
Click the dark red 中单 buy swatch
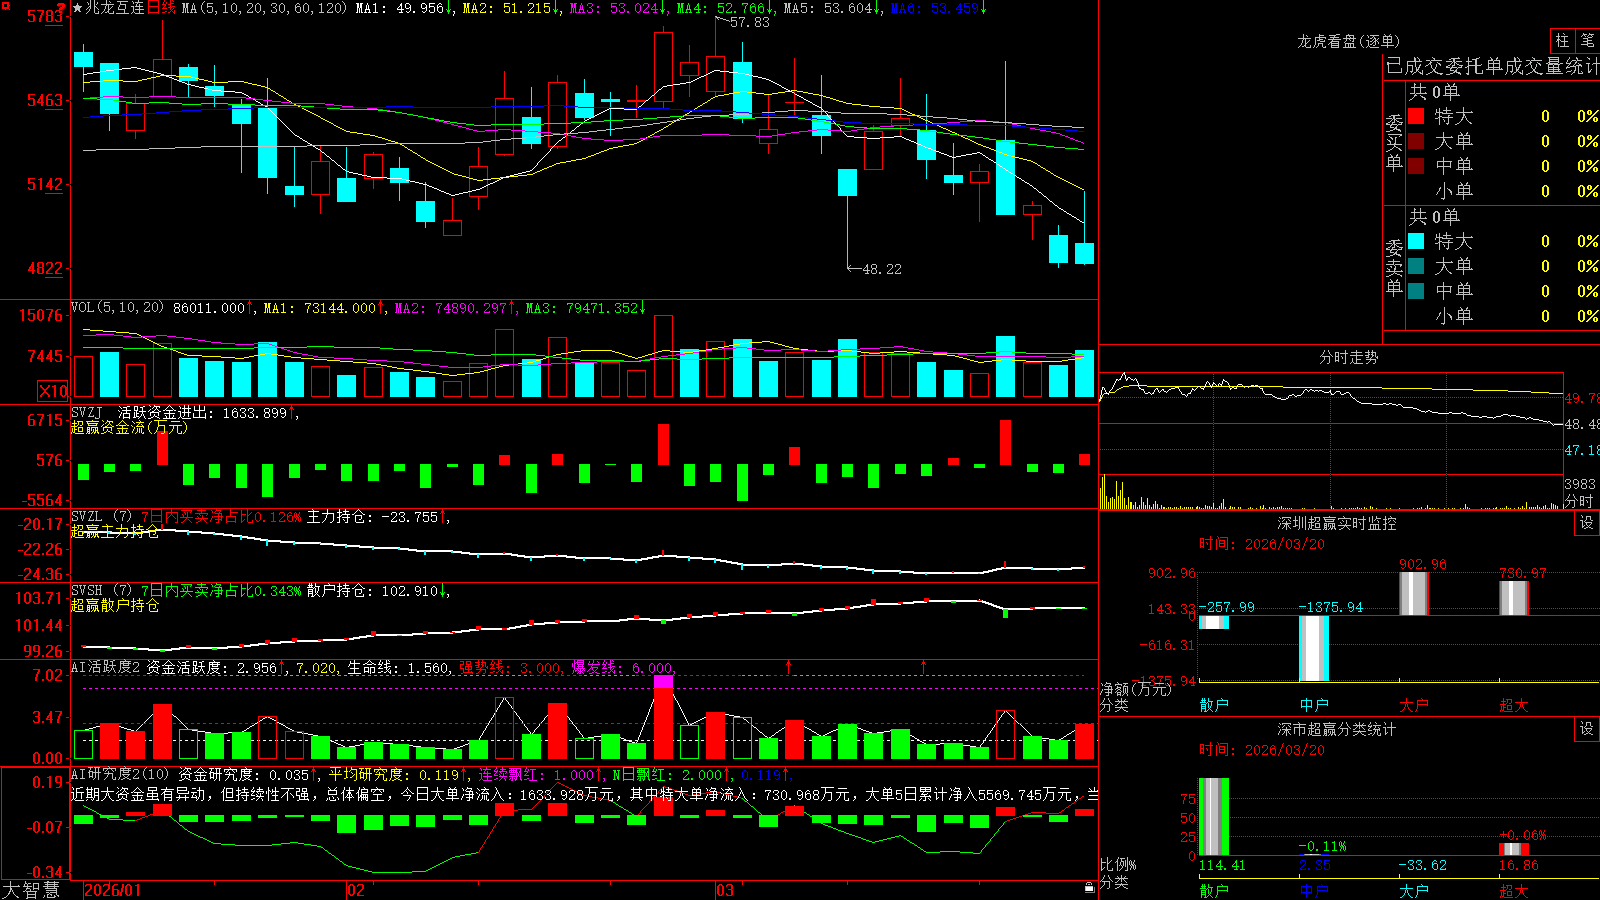point(1416,166)
